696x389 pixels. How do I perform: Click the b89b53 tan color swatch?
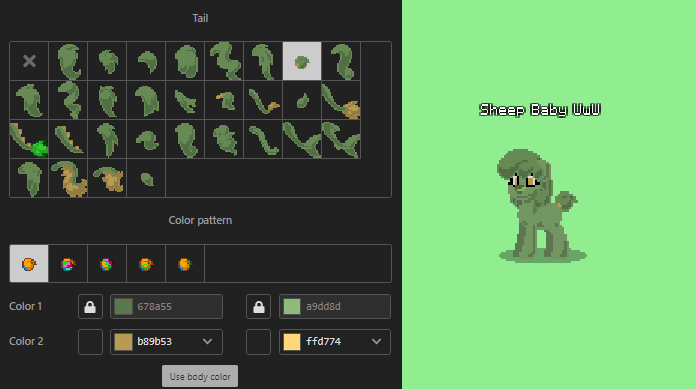[123, 341]
